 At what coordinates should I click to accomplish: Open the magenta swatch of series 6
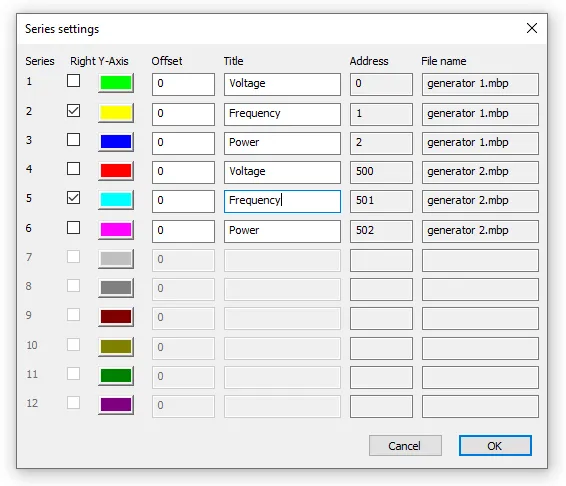pos(116,230)
